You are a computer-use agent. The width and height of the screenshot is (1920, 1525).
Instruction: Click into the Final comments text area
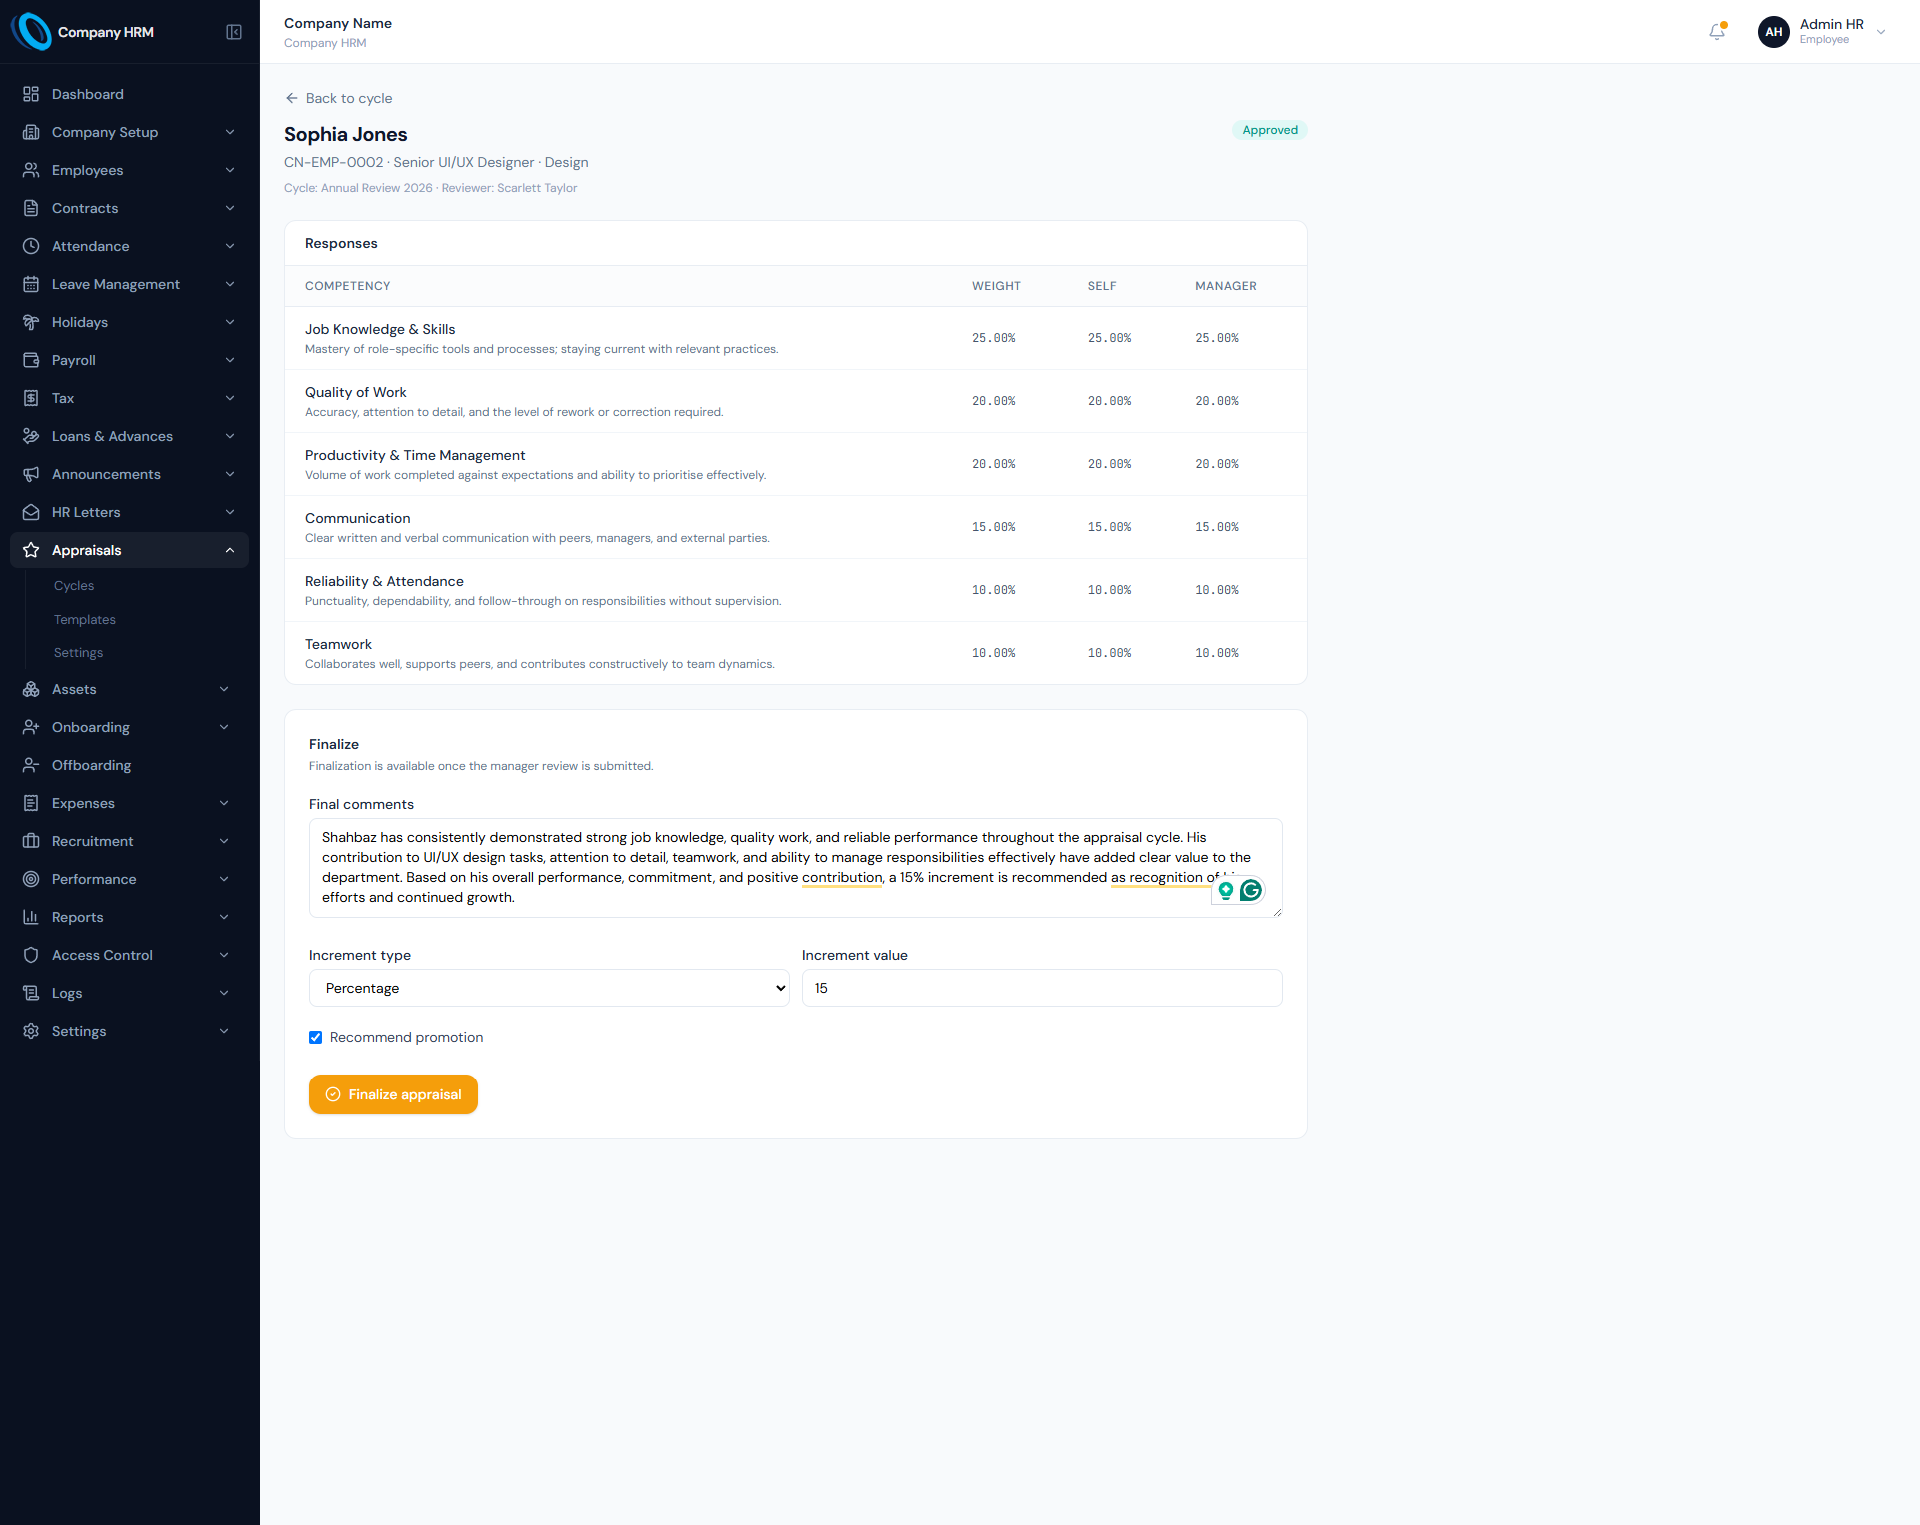[x=795, y=868]
